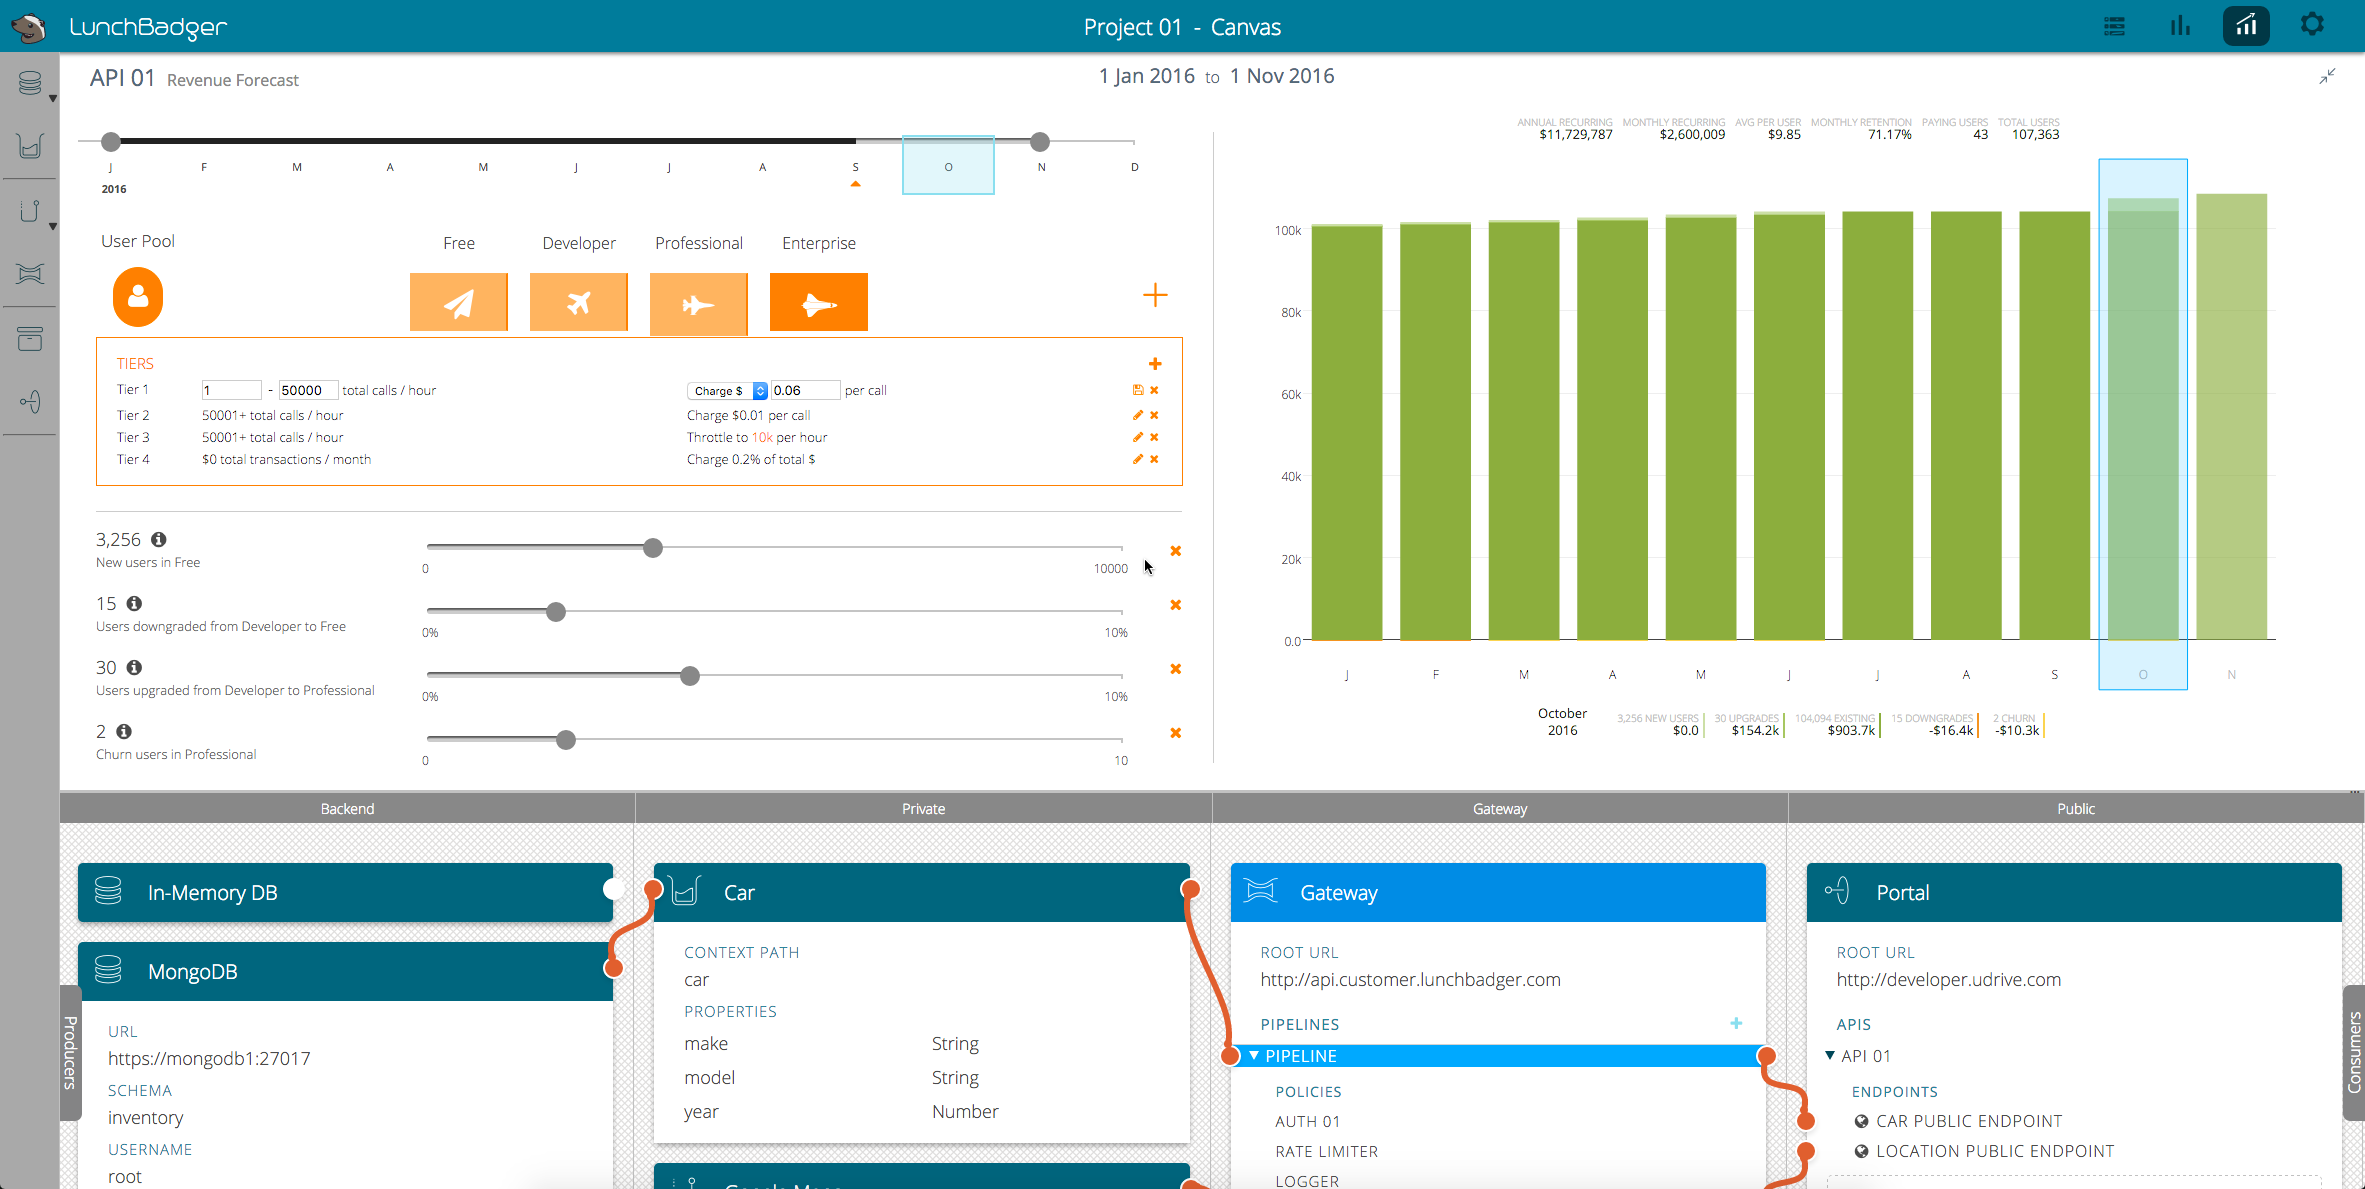Click the Professional plan icon

(x=698, y=302)
